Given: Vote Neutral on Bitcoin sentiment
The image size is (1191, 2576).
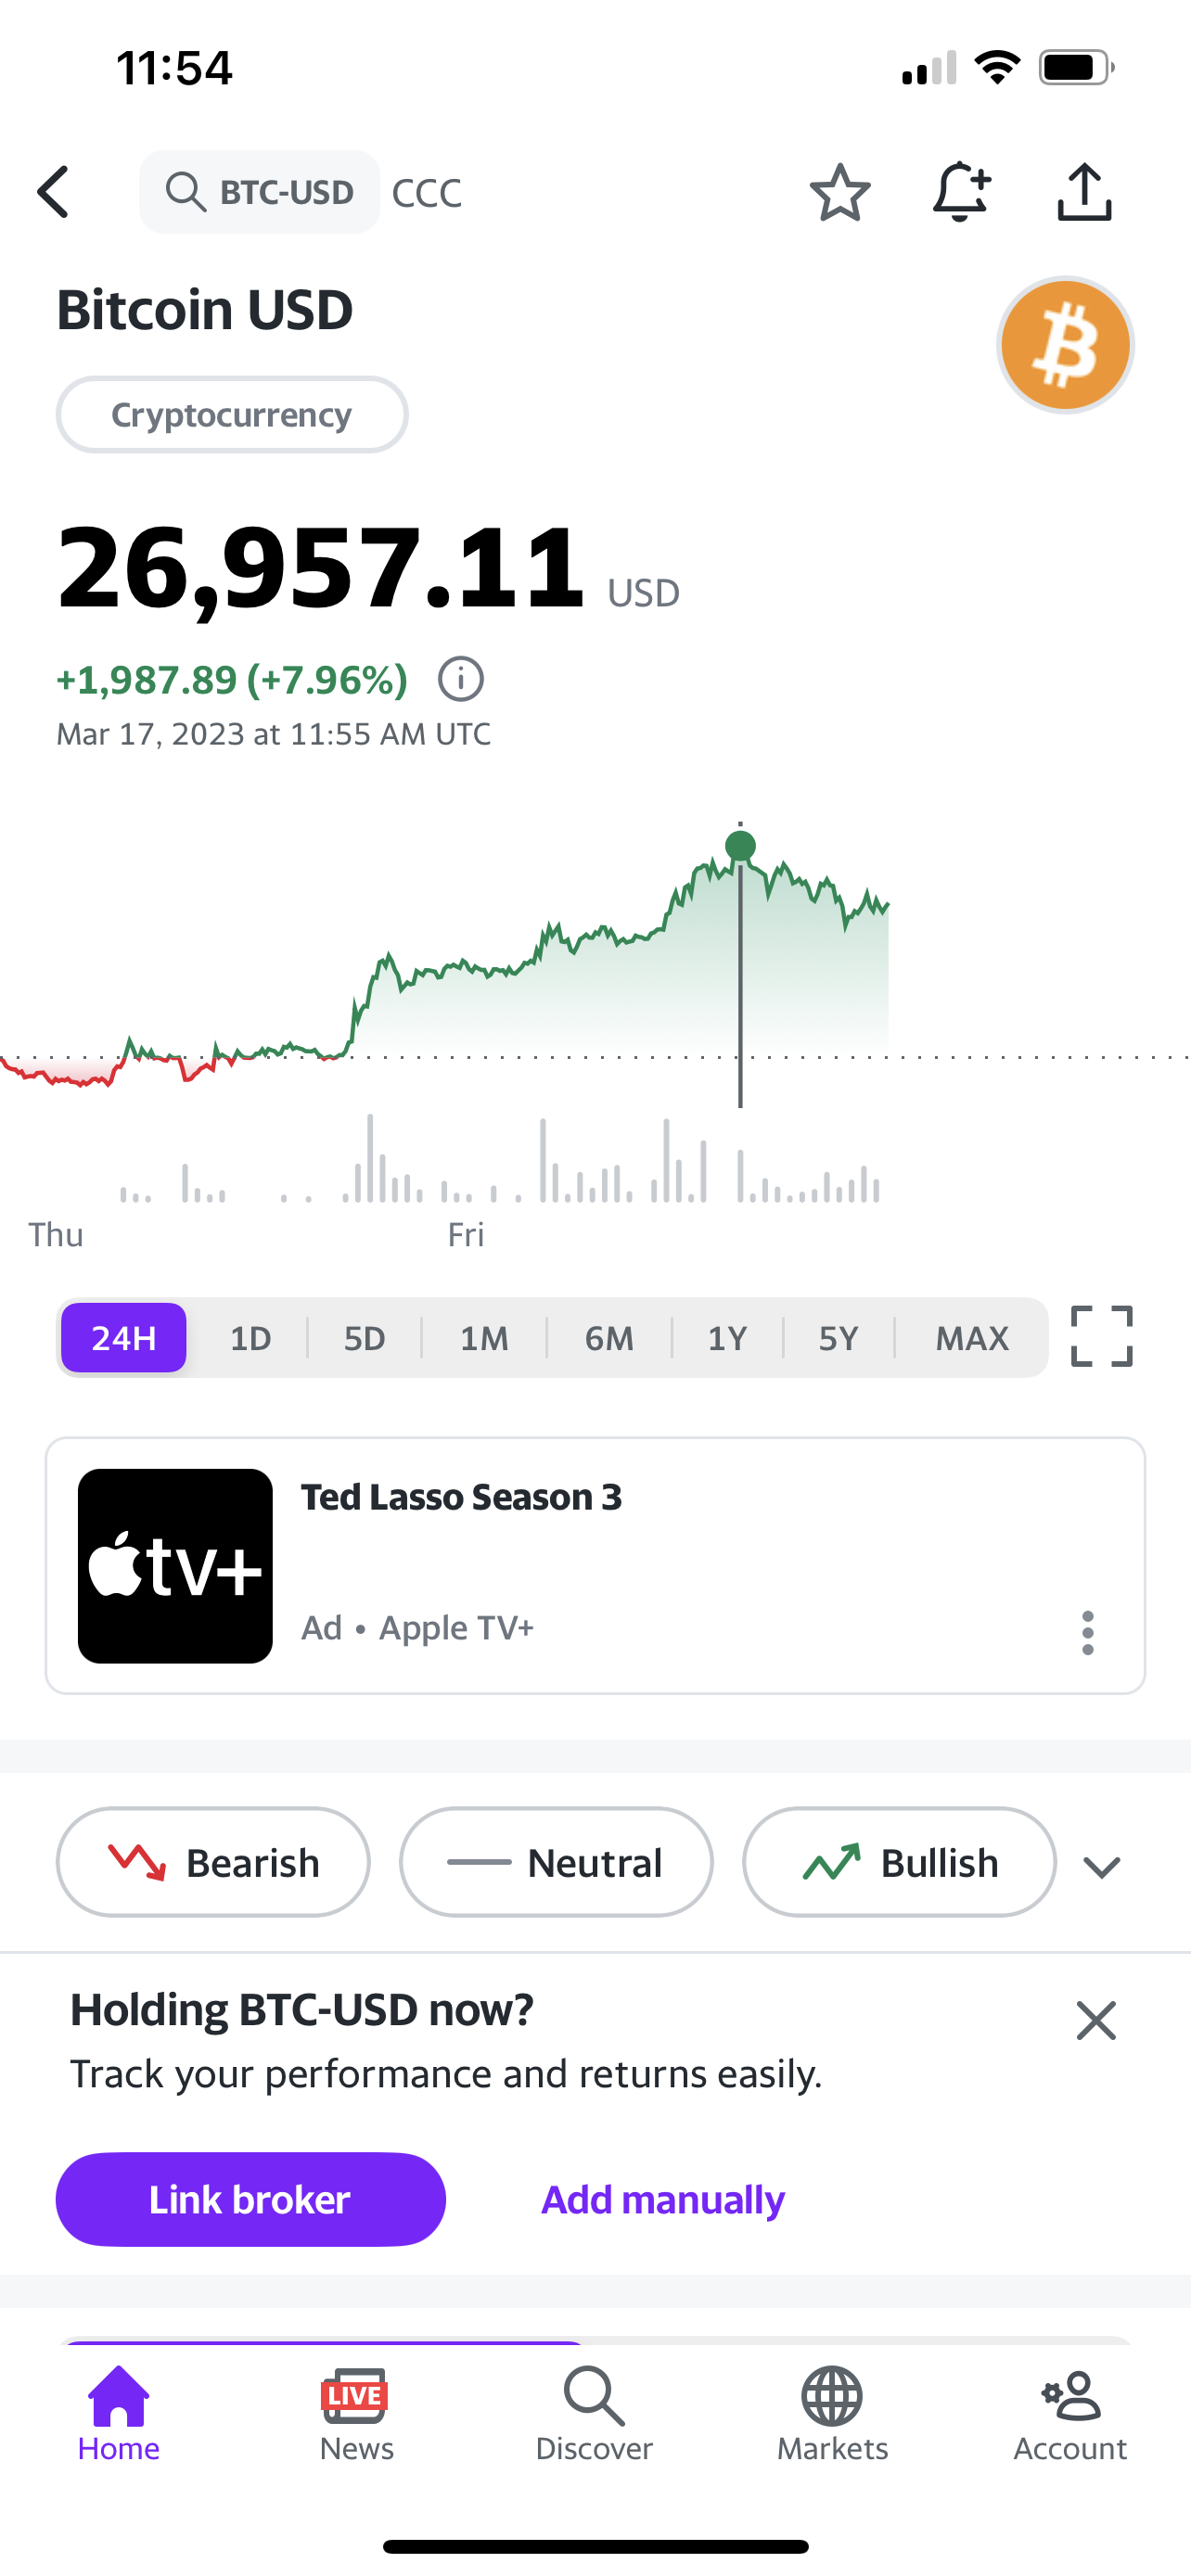Looking at the screenshot, I should (x=556, y=1862).
